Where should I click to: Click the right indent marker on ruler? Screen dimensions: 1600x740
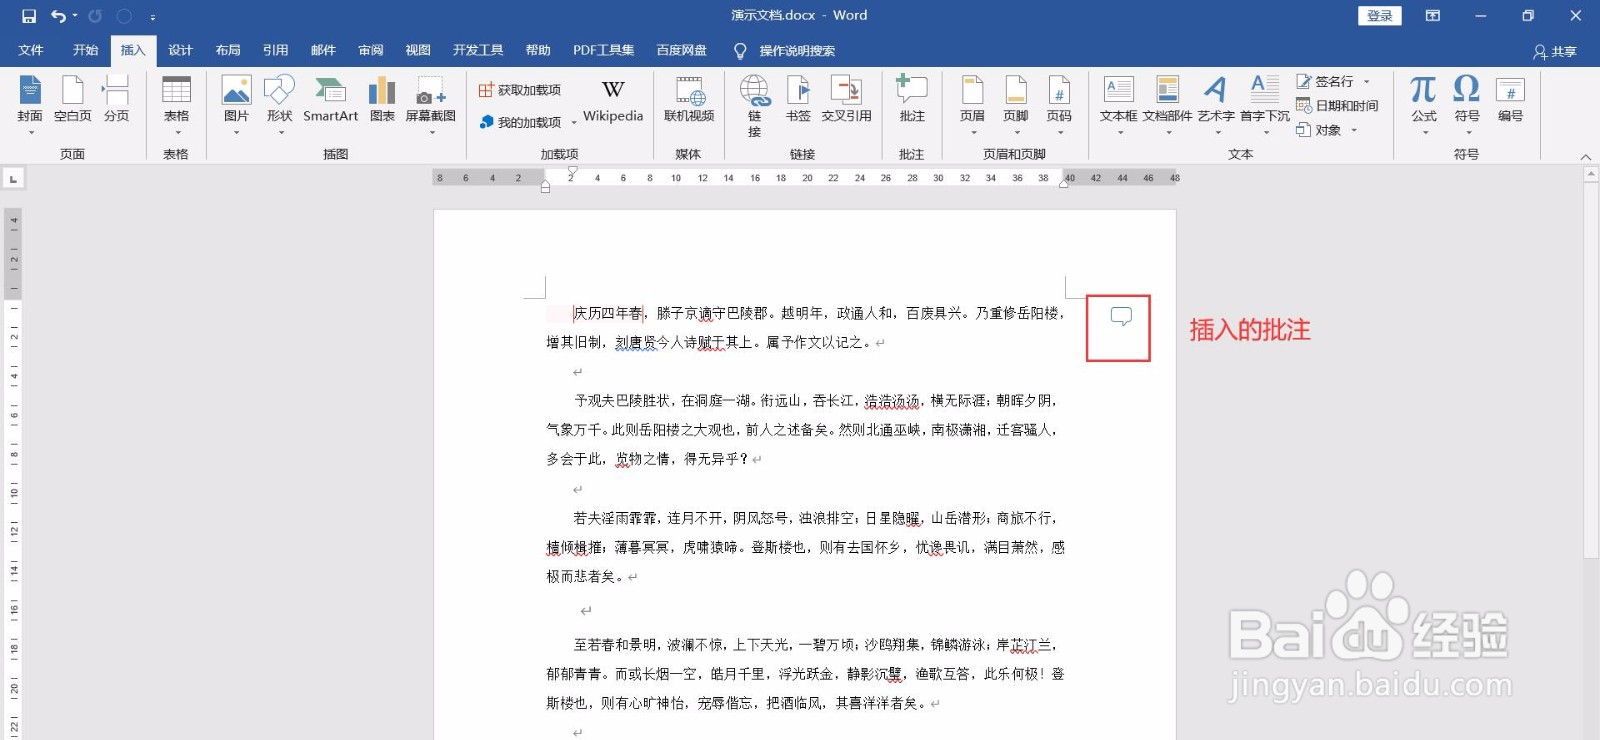[1064, 183]
